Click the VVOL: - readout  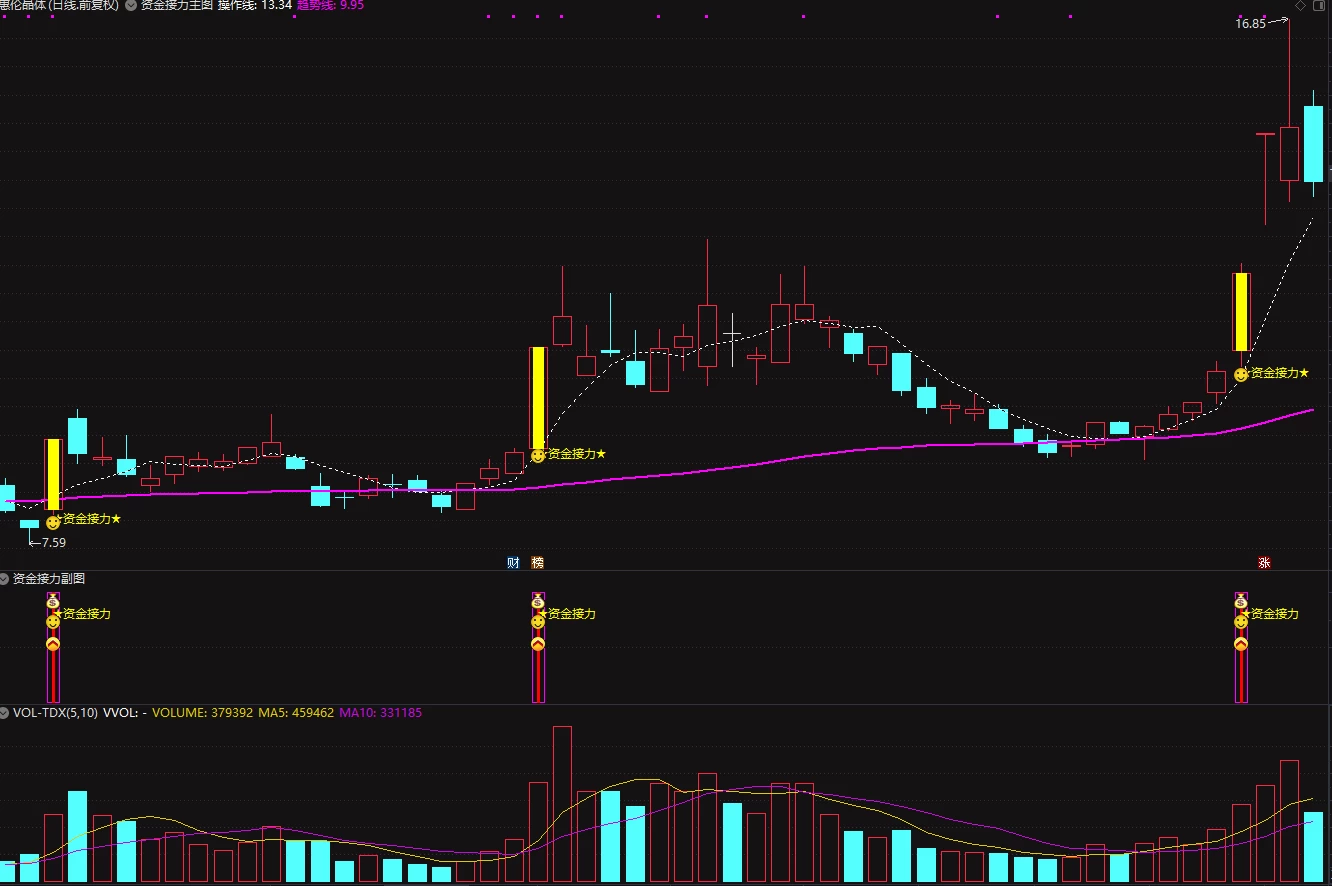(x=125, y=713)
